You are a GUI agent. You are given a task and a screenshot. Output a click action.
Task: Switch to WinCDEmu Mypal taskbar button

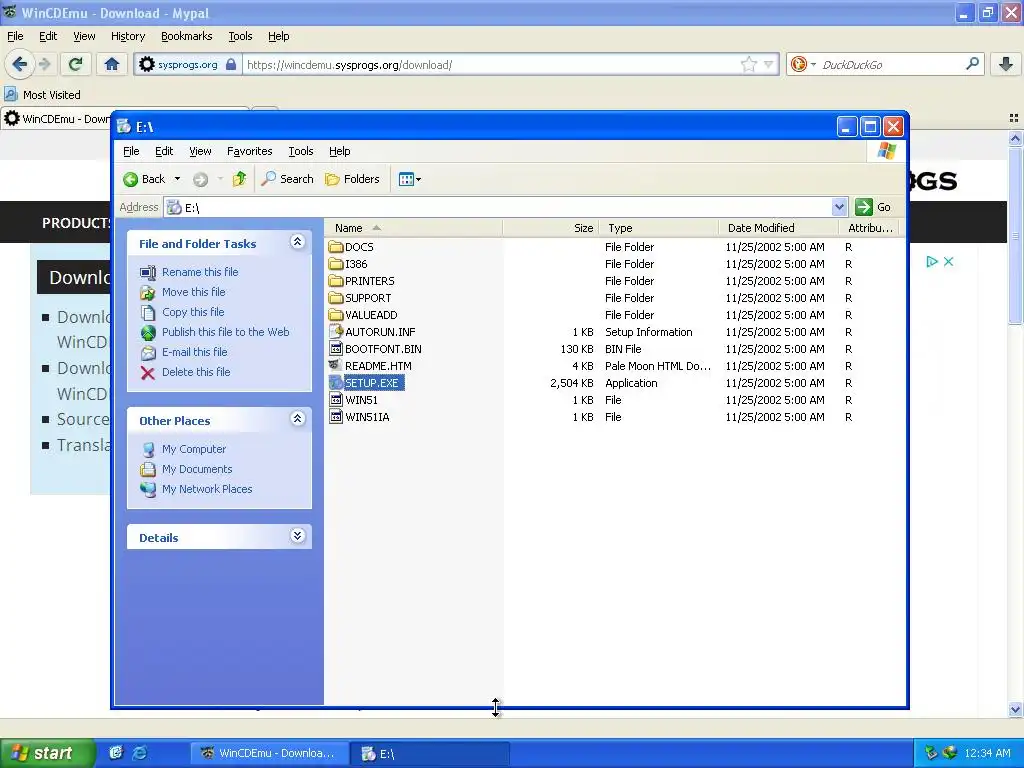pyautogui.click(x=269, y=753)
